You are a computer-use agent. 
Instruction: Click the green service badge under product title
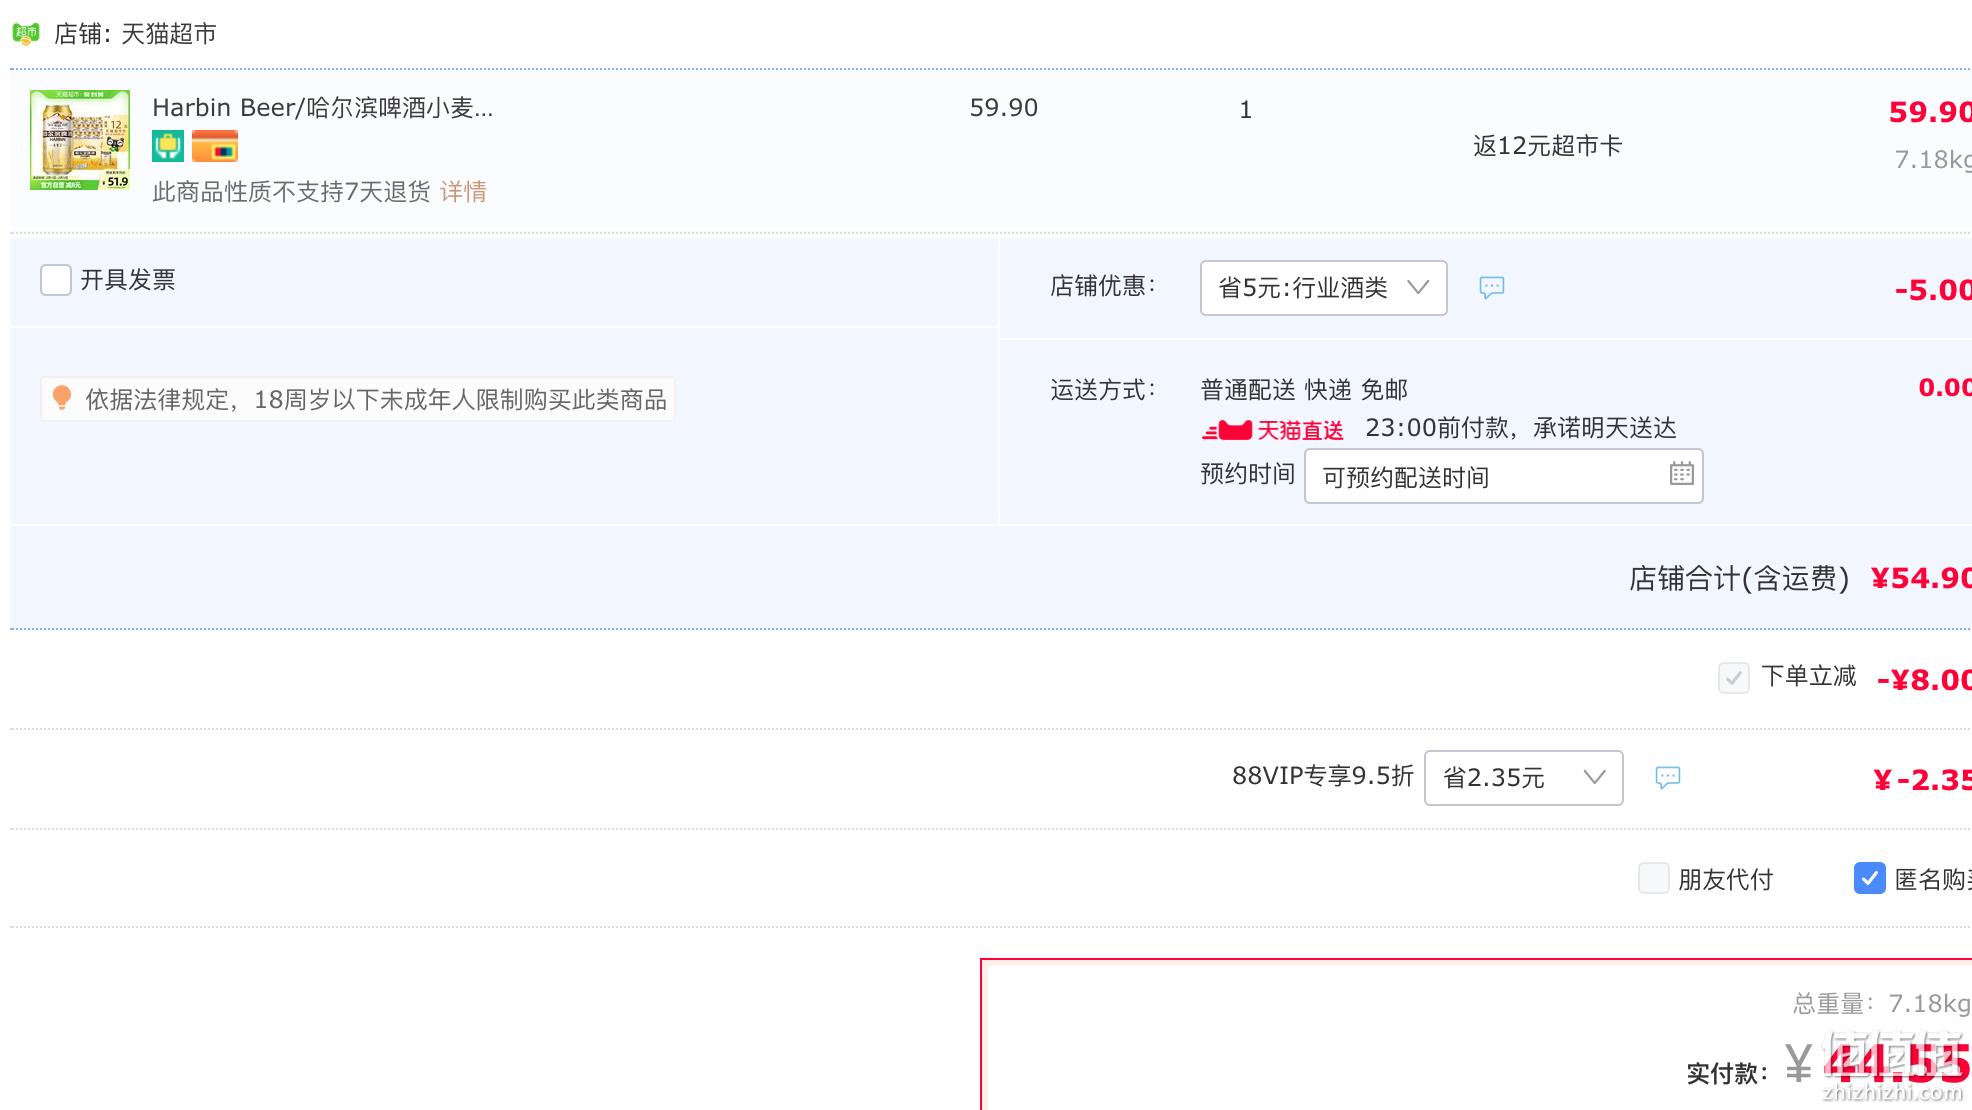coord(168,146)
